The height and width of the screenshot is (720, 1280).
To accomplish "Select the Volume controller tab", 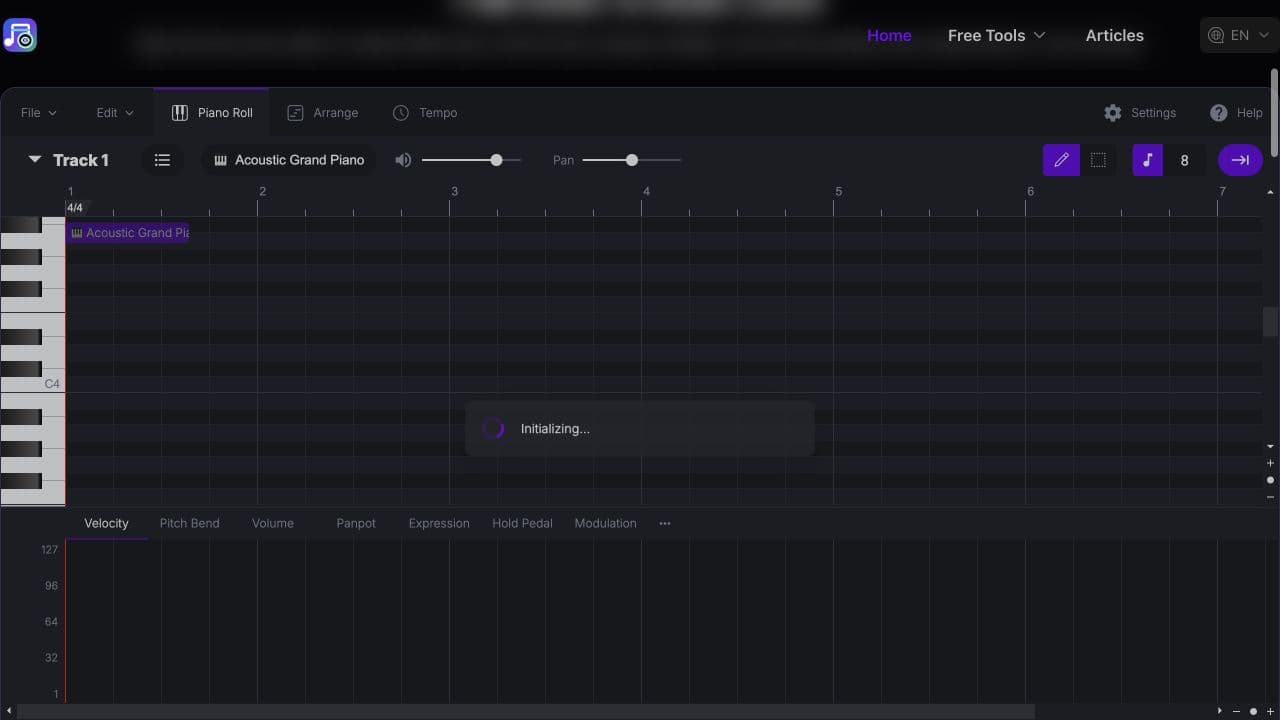I will [273, 523].
